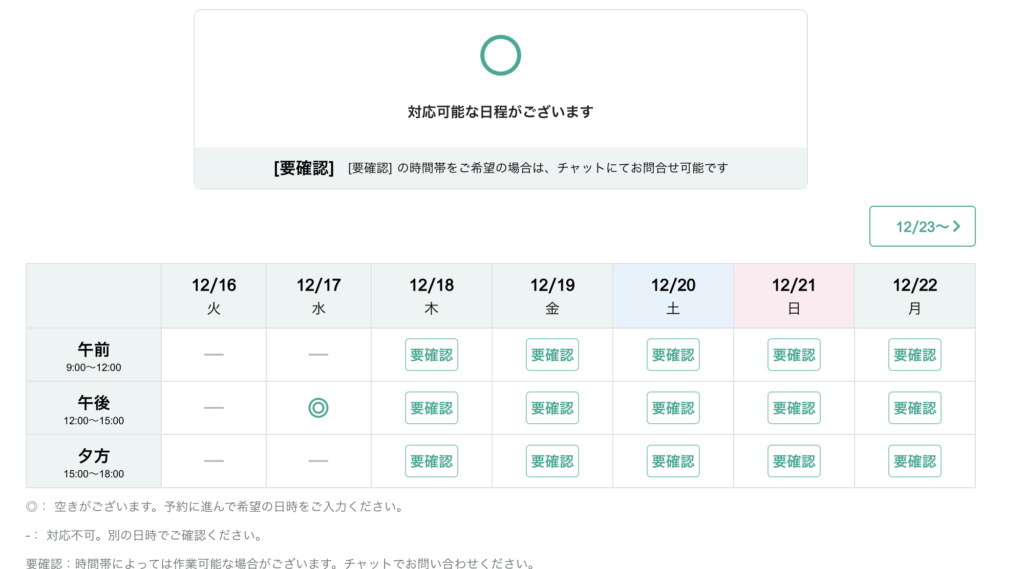
Task: Click the 12/20 Saturday column header
Action: click(673, 296)
